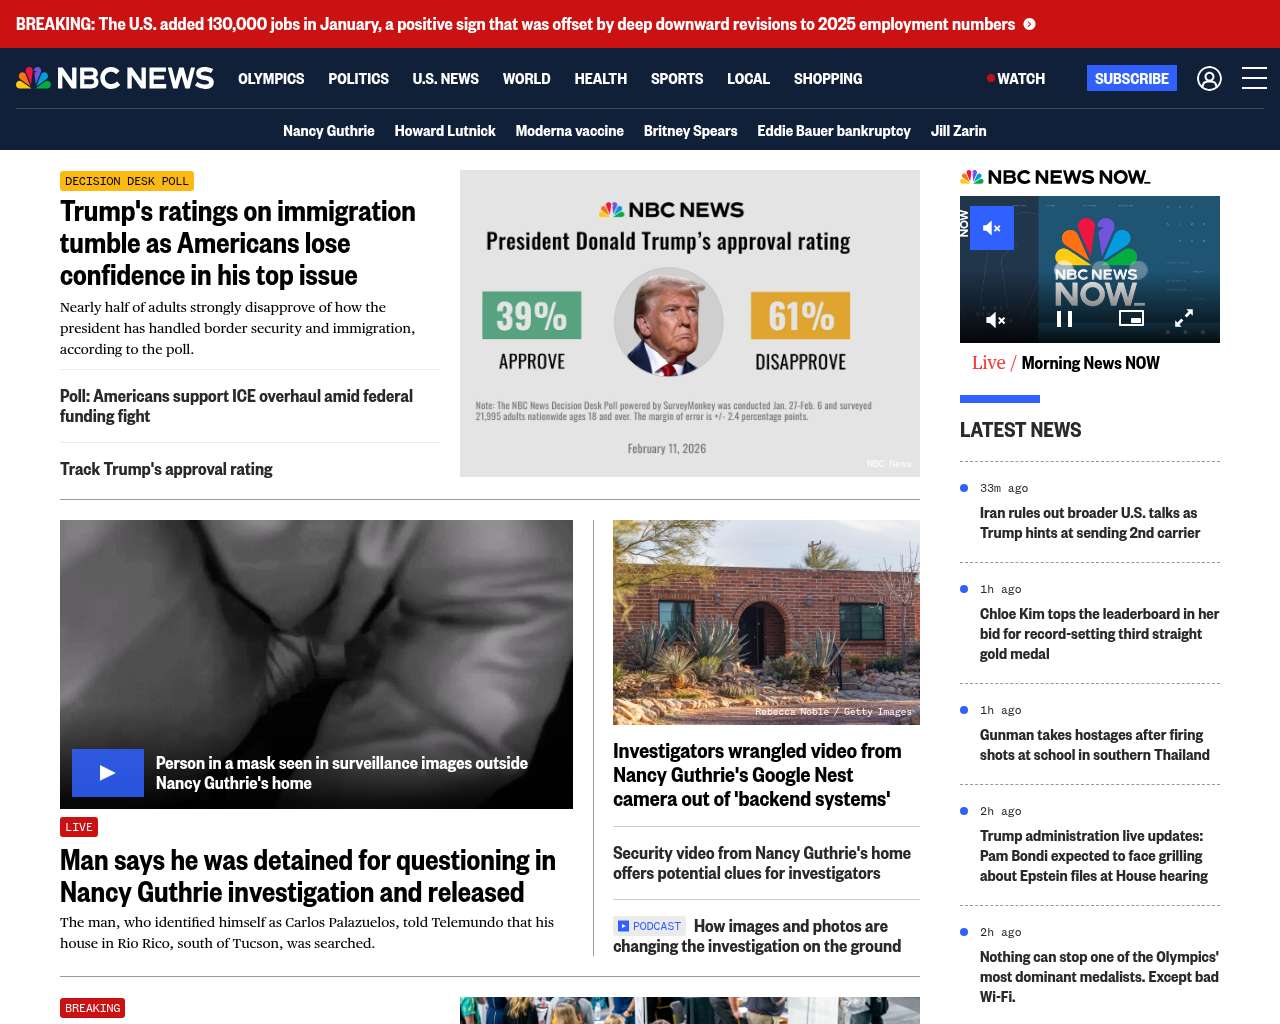Open the Eddie Bauer bankruptcy topic
Screen dimensions: 1280x1024
(834, 131)
